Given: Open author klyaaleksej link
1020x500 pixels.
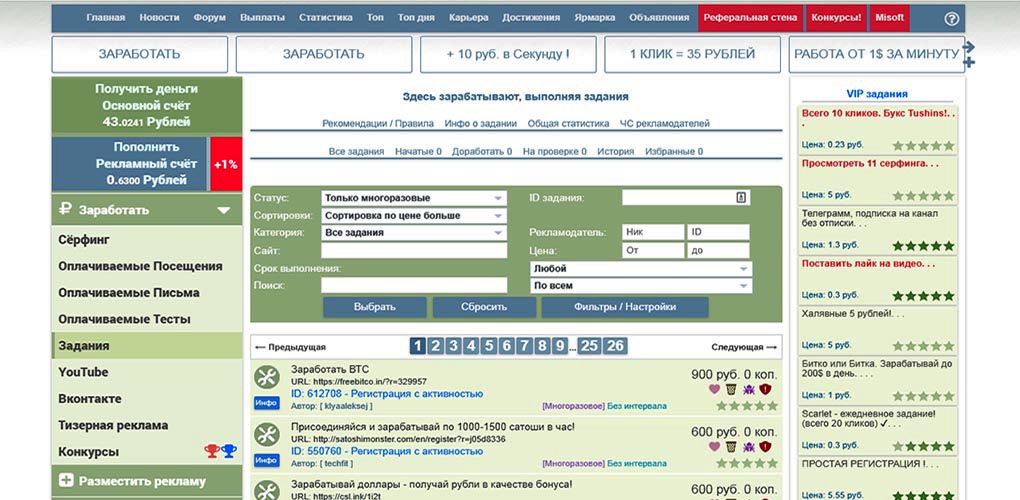Looking at the screenshot, I should pyautogui.click(x=347, y=406).
